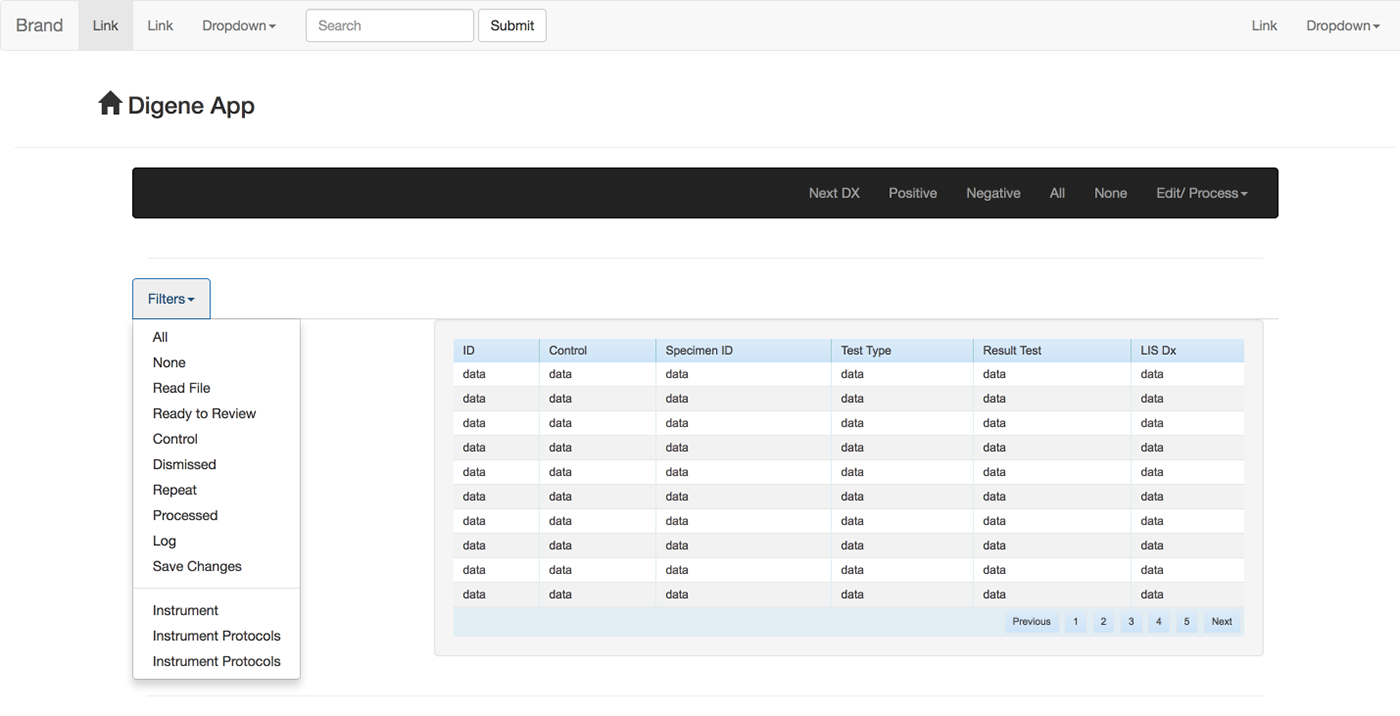Click the Specimen ID column header
The width and height of the screenshot is (1400, 716).
click(743, 350)
